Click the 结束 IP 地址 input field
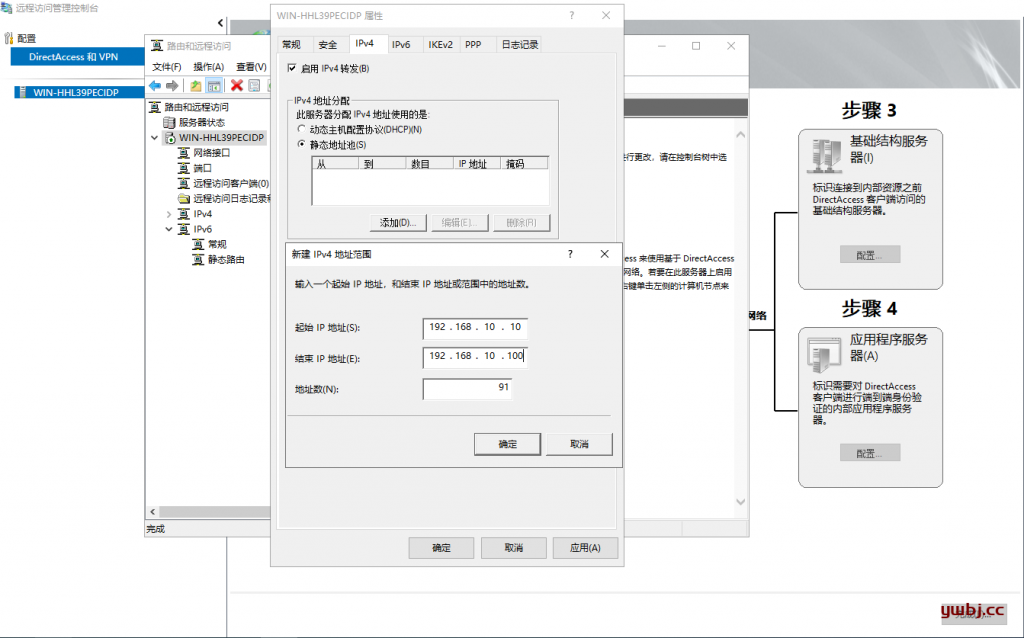This screenshot has width=1024, height=638. [475, 357]
